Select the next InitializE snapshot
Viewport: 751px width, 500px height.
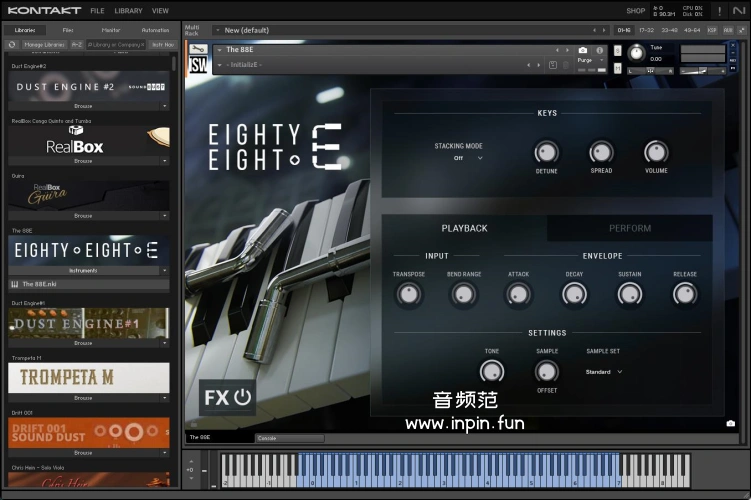[538, 65]
